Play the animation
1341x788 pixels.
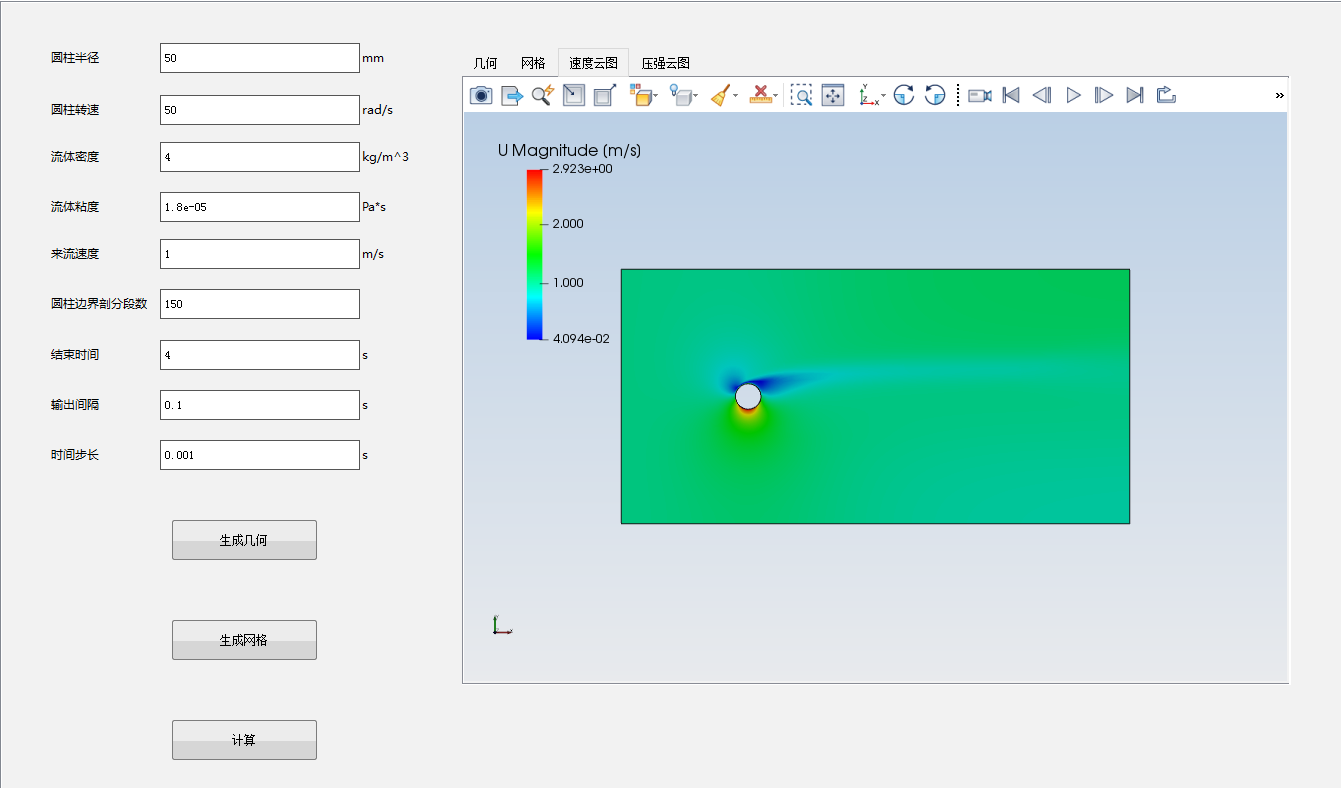point(1073,95)
